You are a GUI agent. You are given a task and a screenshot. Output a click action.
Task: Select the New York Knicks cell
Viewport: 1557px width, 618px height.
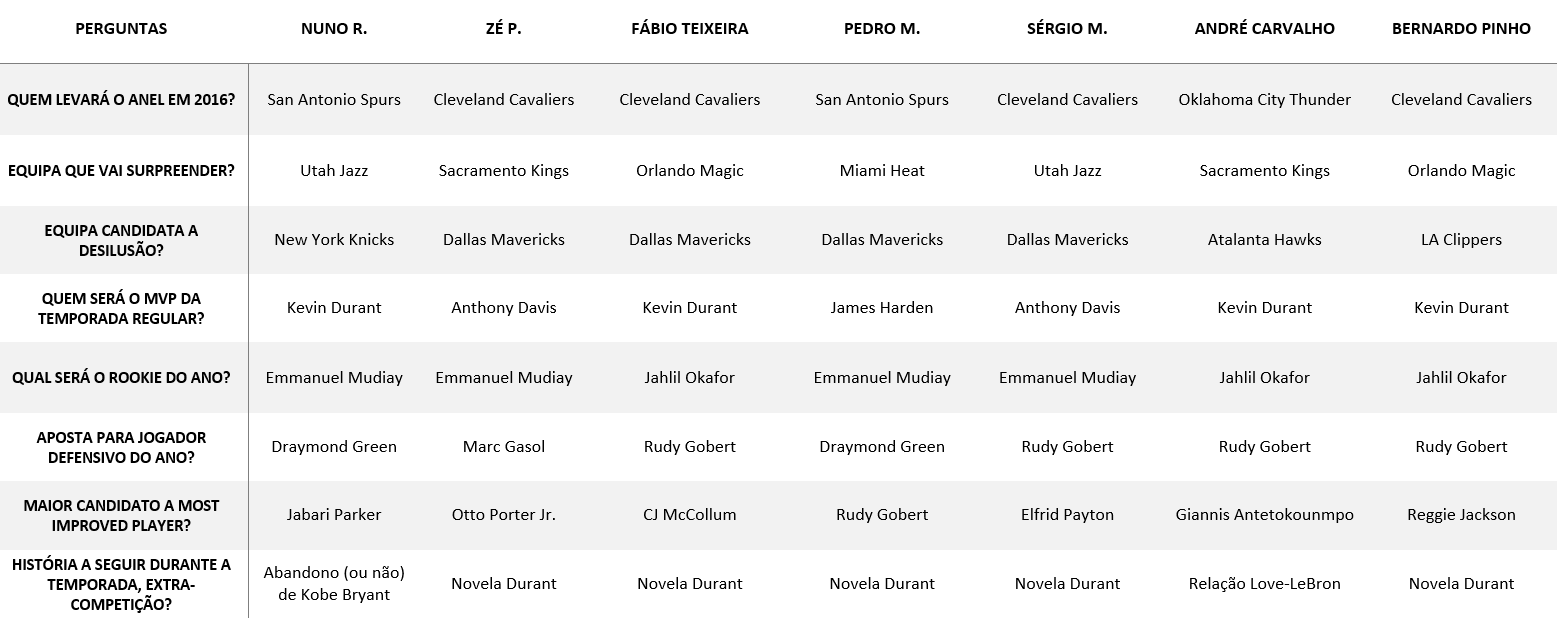pyautogui.click(x=334, y=240)
